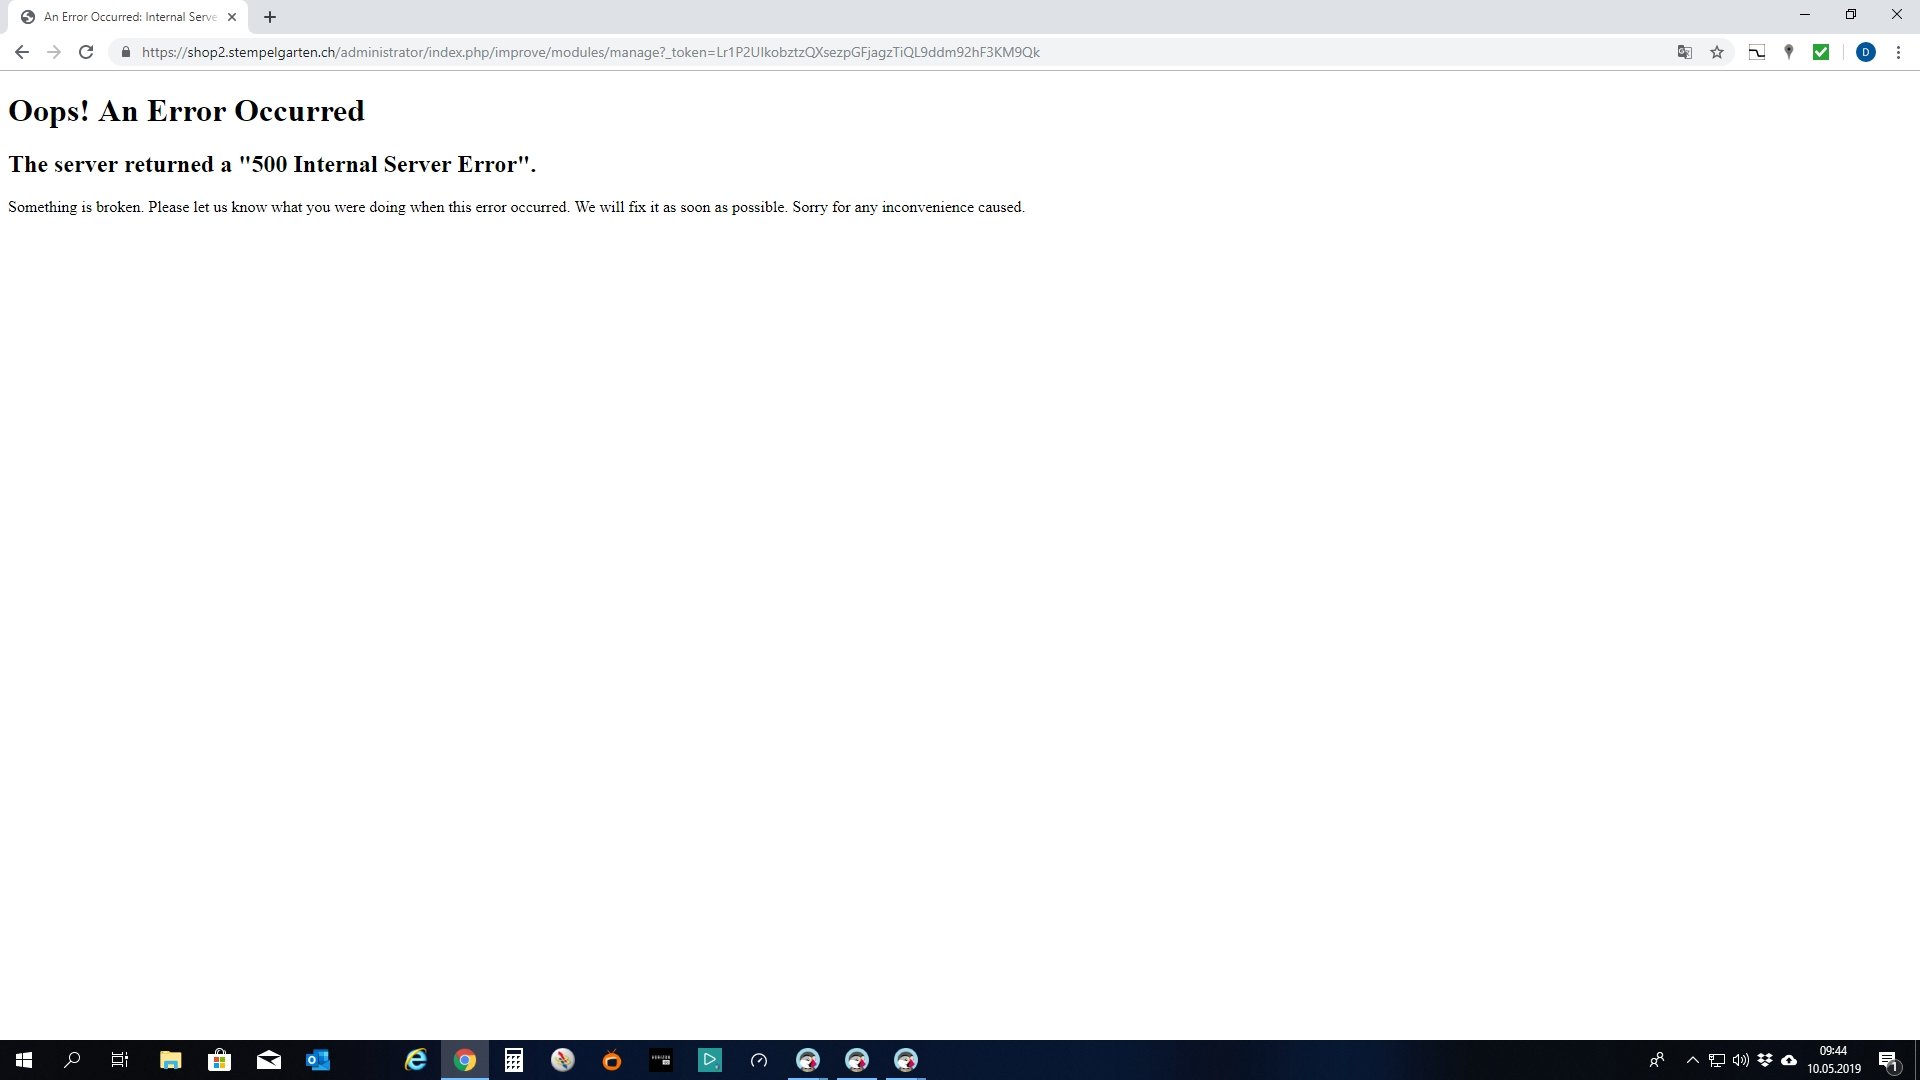Close the An Error Occurred tab

click(232, 17)
